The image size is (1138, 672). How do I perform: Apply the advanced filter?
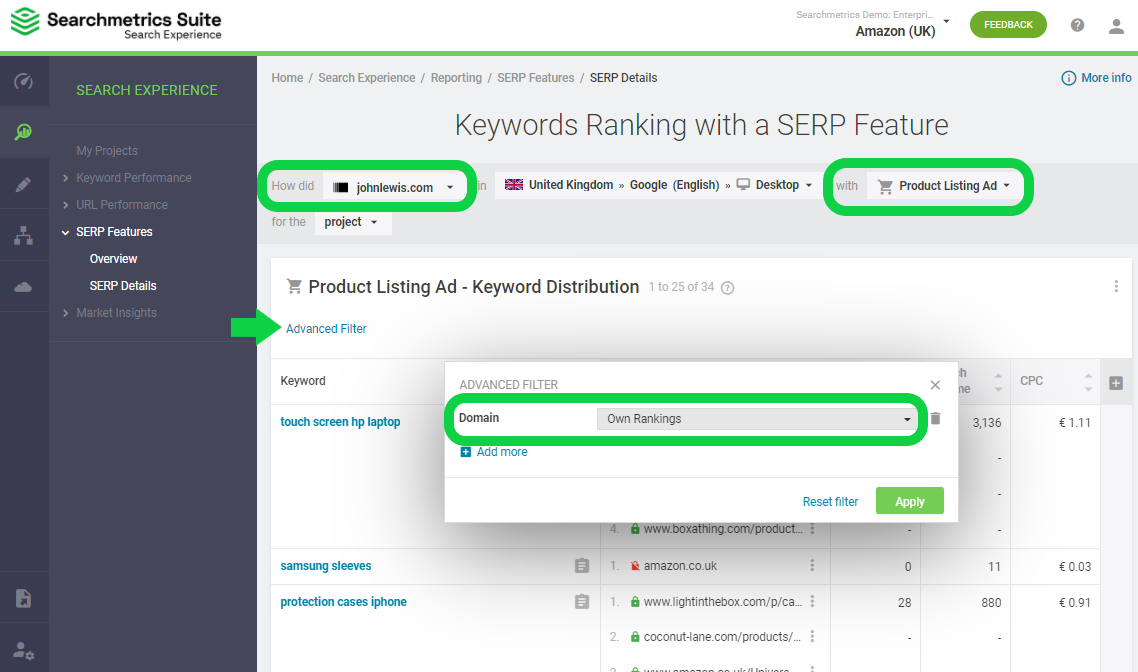(910, 501)
